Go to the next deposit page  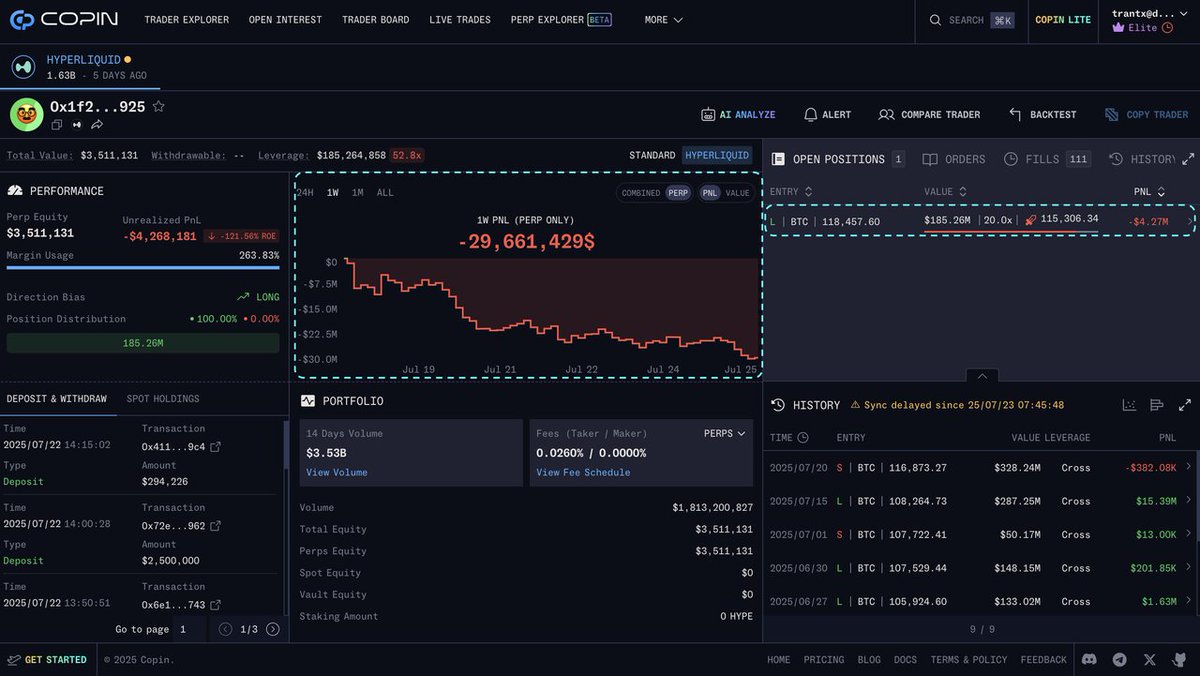[x=273, y=629]
